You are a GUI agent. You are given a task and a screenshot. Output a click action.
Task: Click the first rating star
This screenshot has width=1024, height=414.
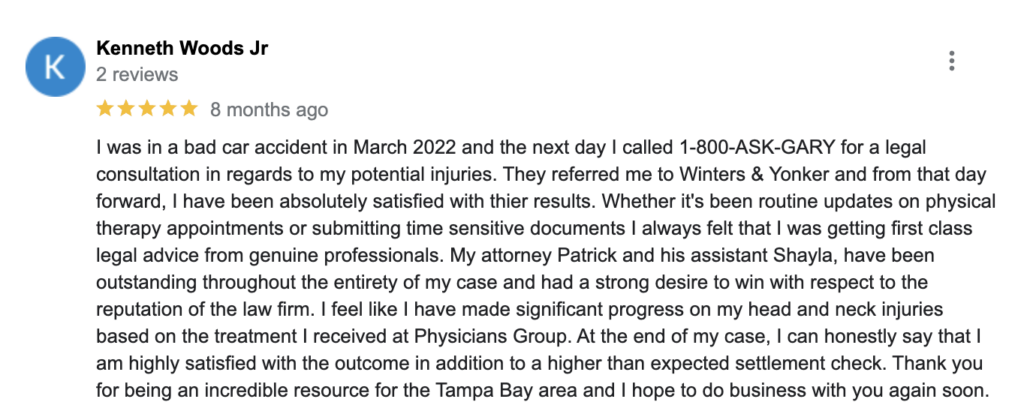(x=104, y=108)
